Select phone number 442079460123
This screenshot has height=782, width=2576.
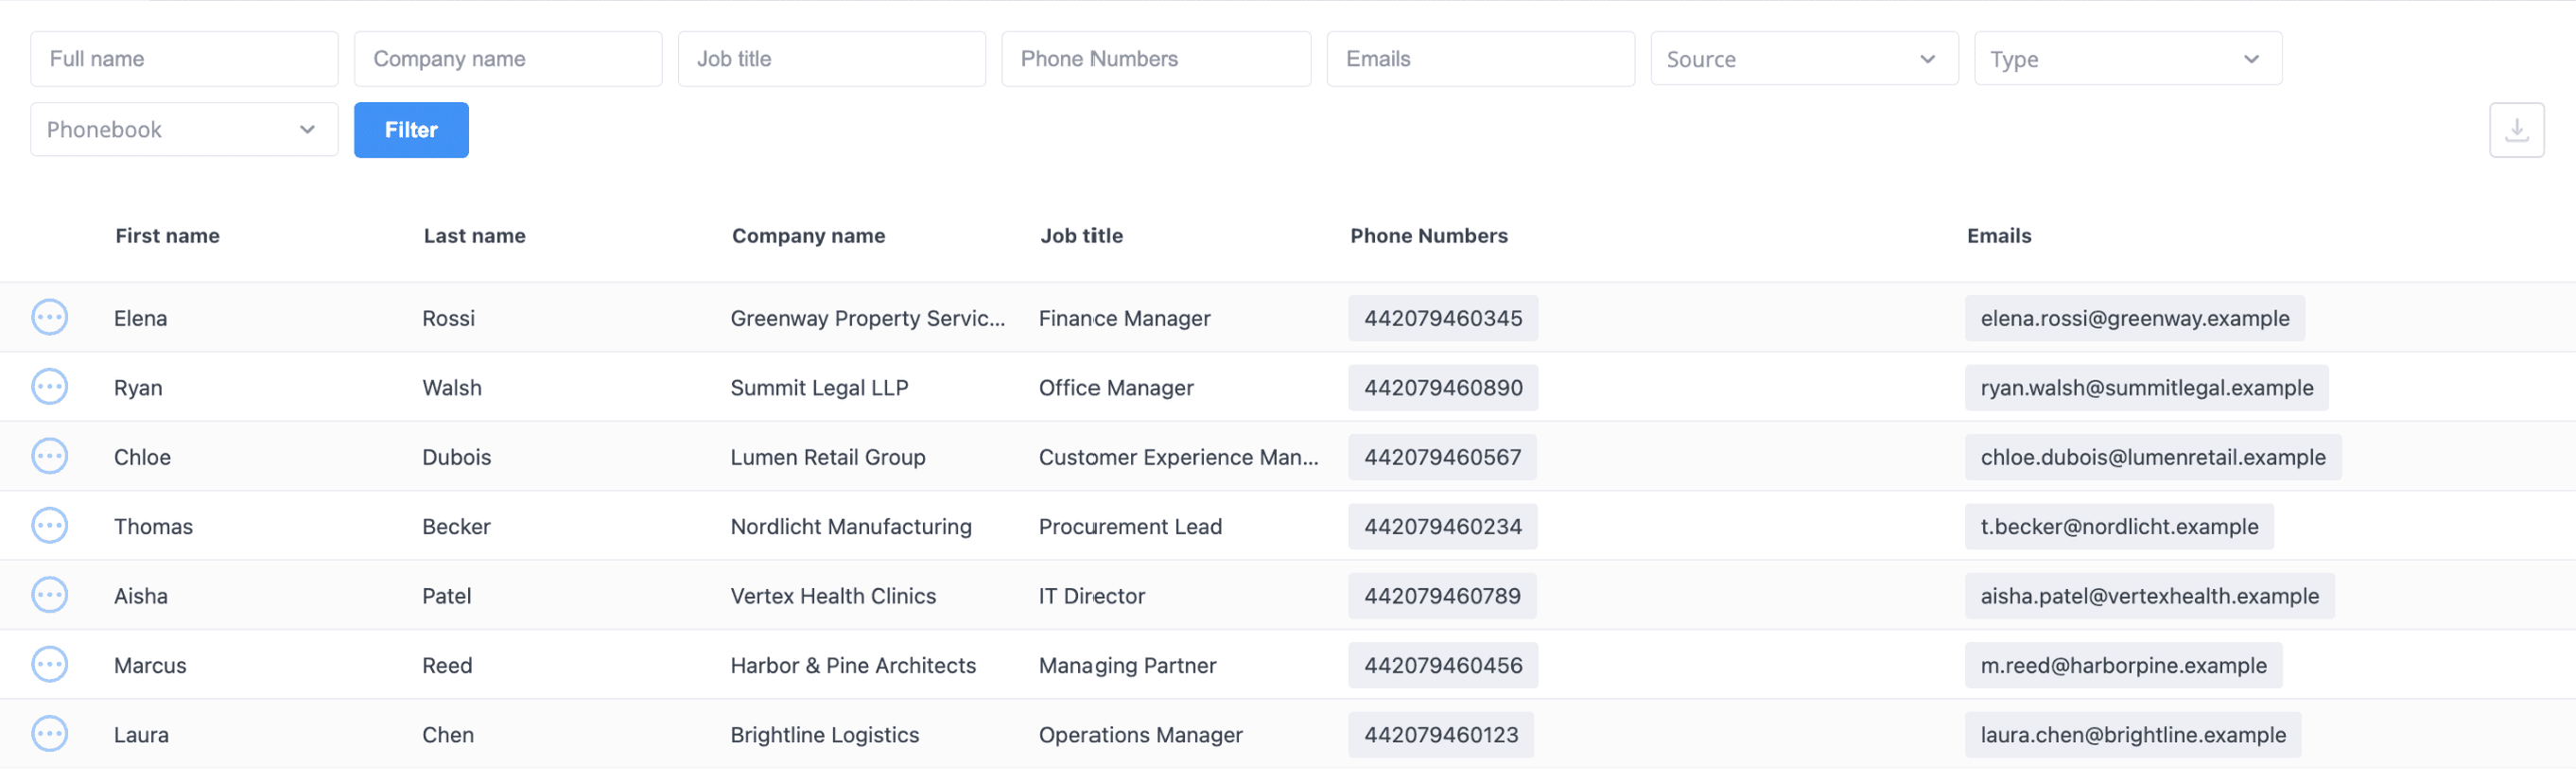coord(1441,735)
